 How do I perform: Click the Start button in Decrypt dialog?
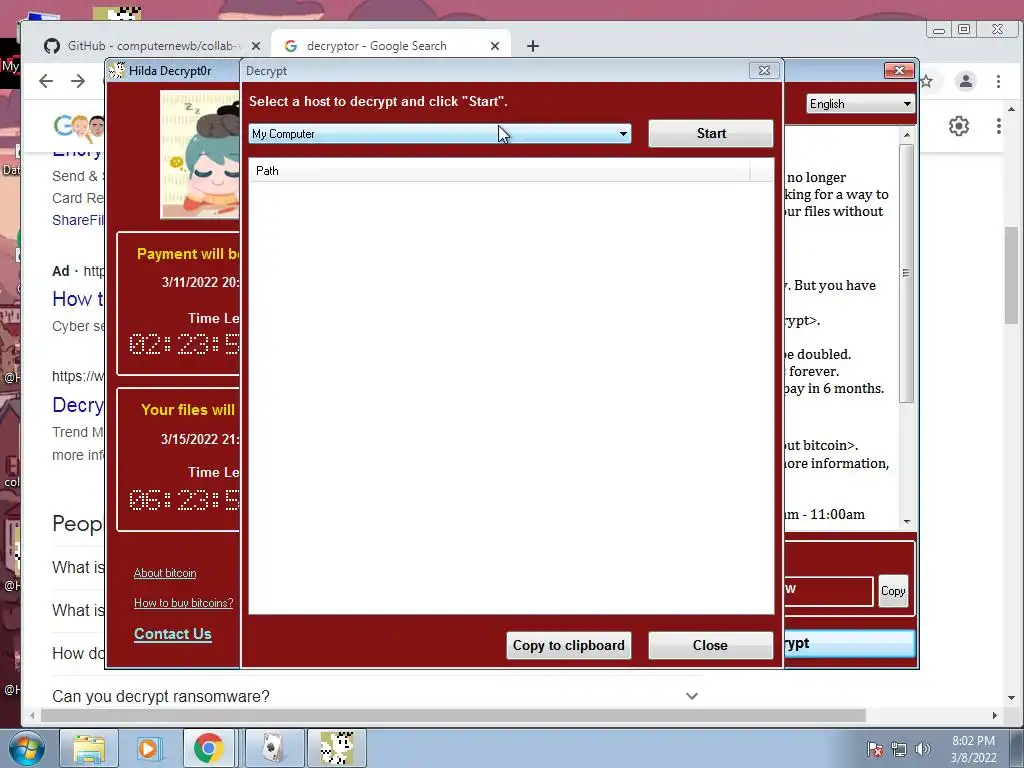click(711, 133)
